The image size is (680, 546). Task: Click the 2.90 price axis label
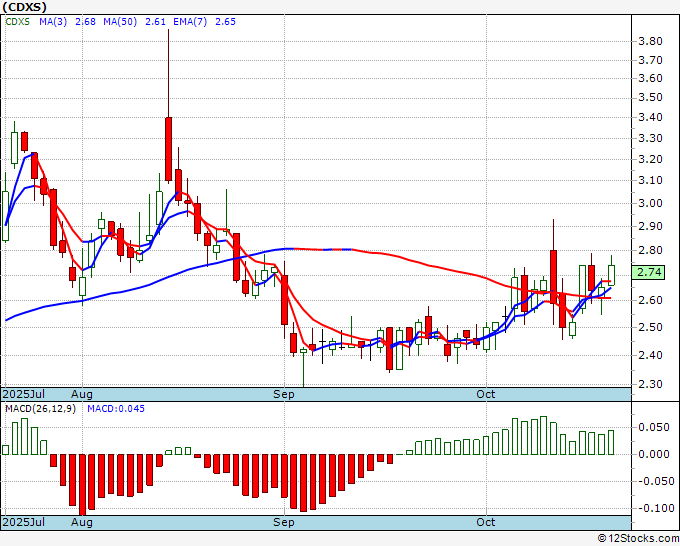coord(651,226)
